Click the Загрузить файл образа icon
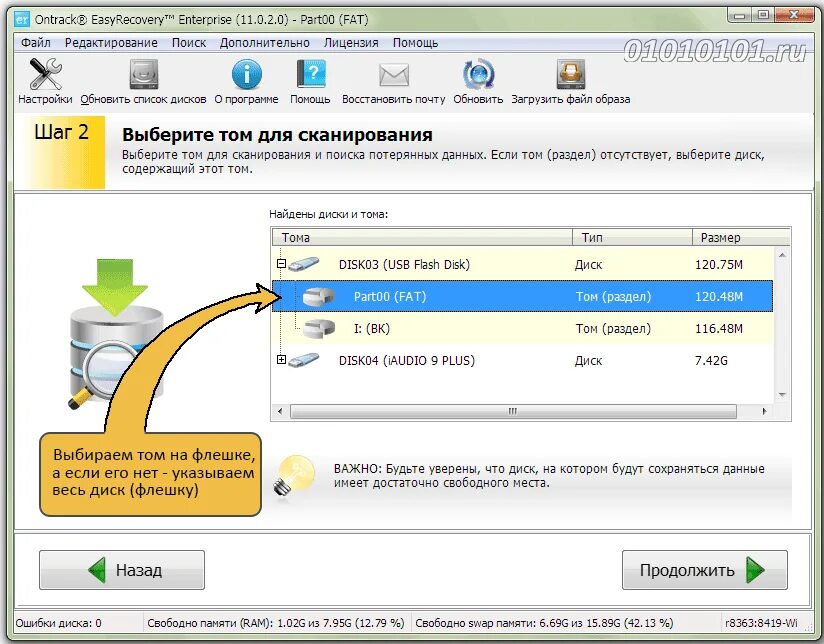This screenshot has width=824, height=644. pyautogui.click(x=571, y=74)
